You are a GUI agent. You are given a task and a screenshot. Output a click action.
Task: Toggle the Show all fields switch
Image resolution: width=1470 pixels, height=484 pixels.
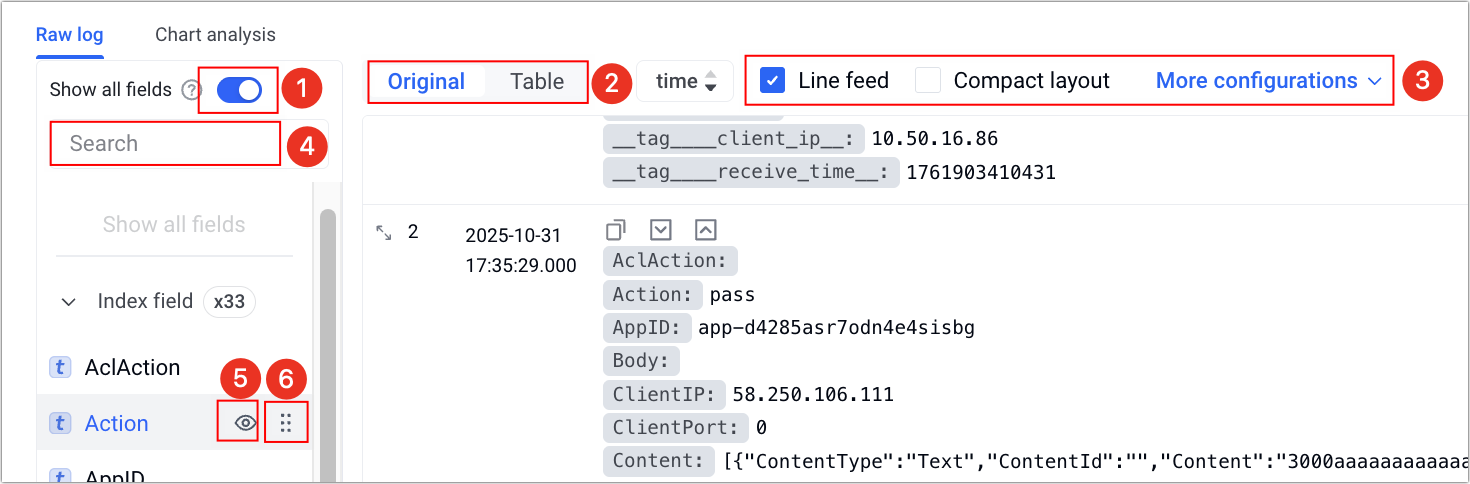coord(239,90)
